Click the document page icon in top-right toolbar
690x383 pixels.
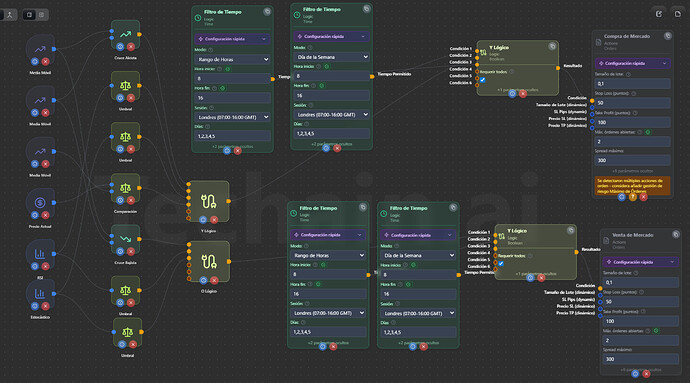coord(678,14)
